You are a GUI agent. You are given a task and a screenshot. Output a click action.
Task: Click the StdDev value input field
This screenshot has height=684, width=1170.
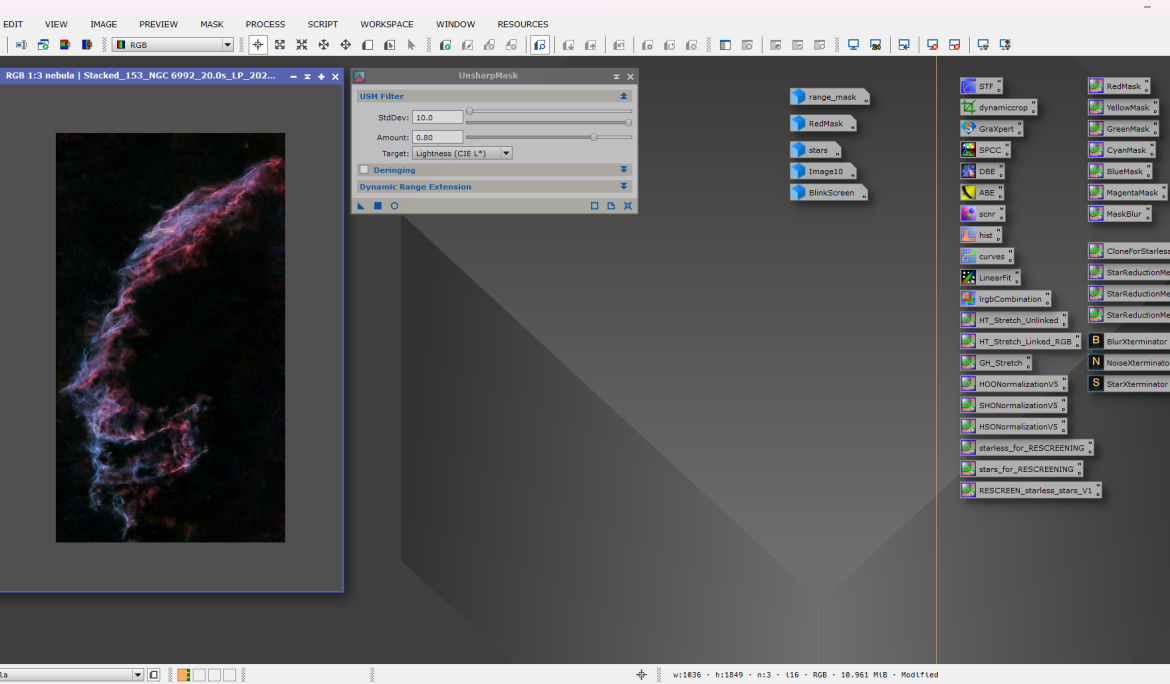[x=437, y=118]
